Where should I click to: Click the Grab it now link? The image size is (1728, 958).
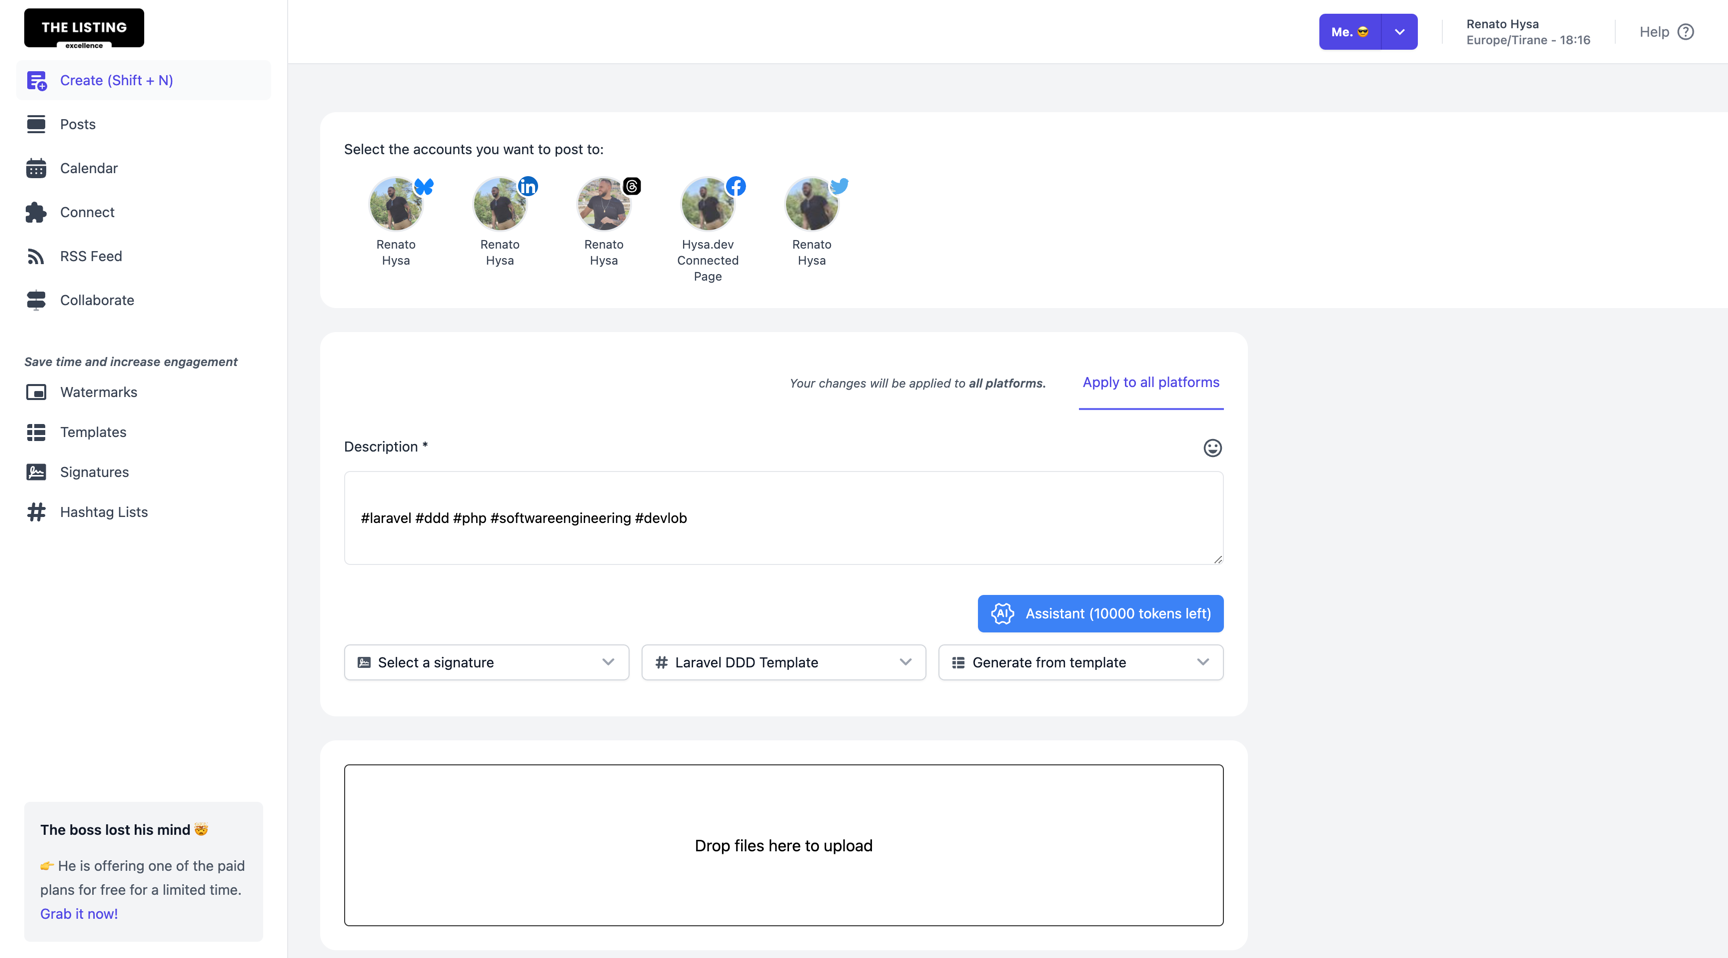[x=79, y=913]
